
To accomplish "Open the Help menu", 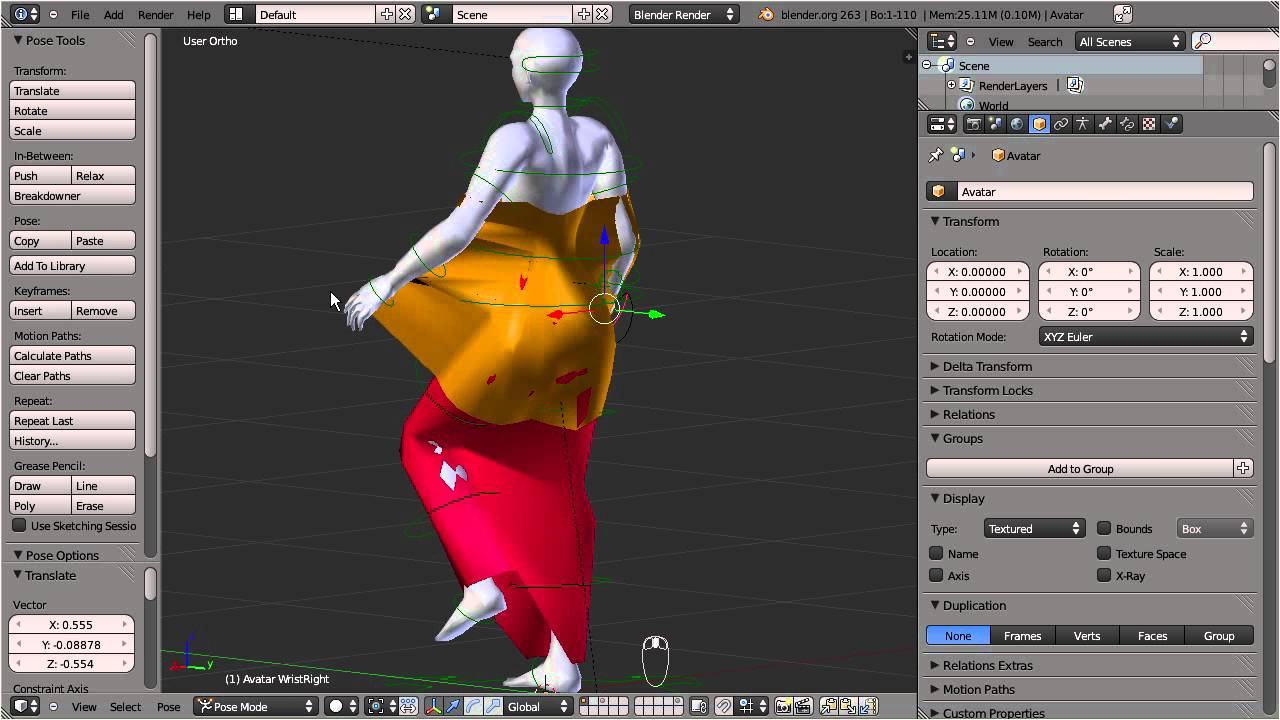I will [x=199, y=14].
